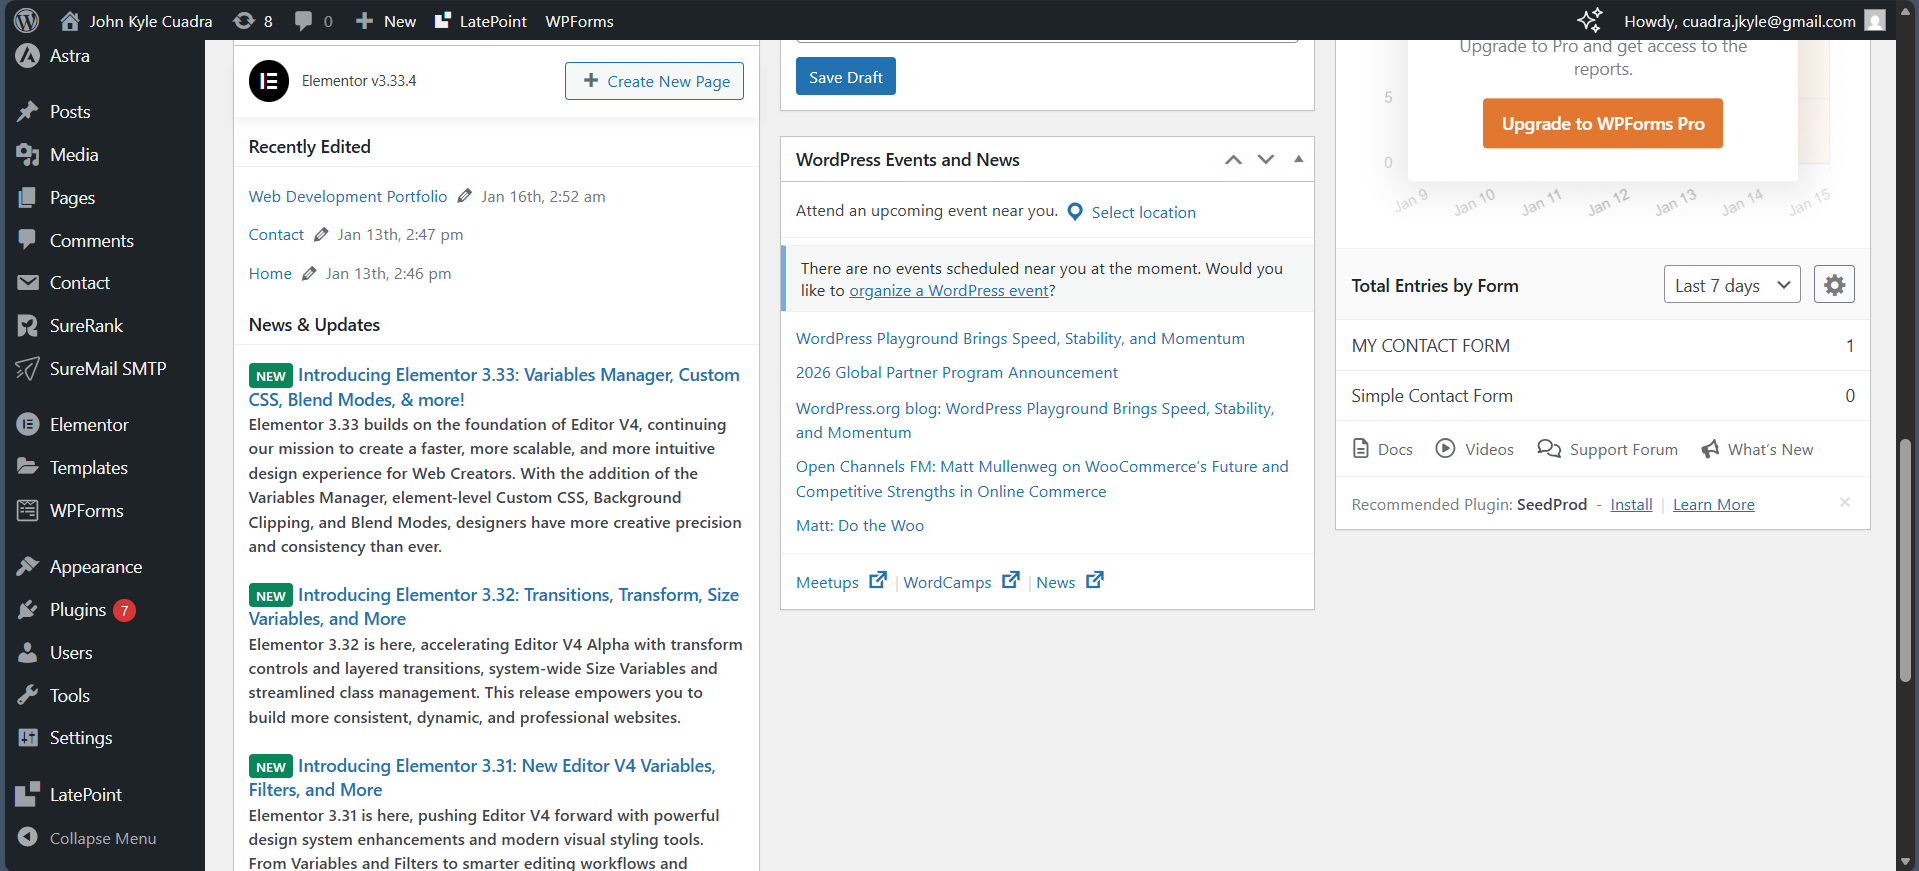Toggle WordPress Events and News panel triangle
The width and height of the screenshot is (1919, 871).
(x=1298, y=159)
